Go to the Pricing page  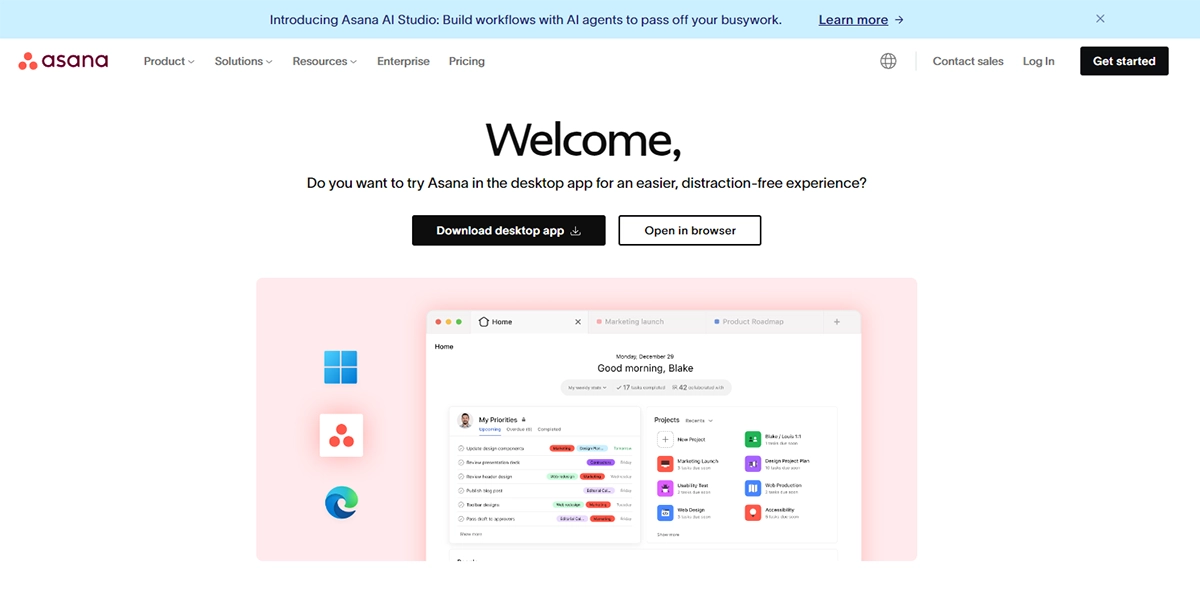click(466, 61)
